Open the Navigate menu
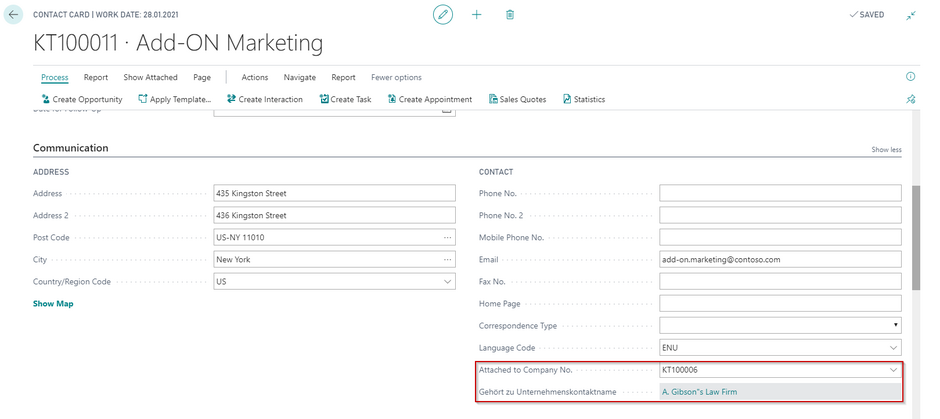The height and width of the screenshot is (419, 940). tap(299, 77)
